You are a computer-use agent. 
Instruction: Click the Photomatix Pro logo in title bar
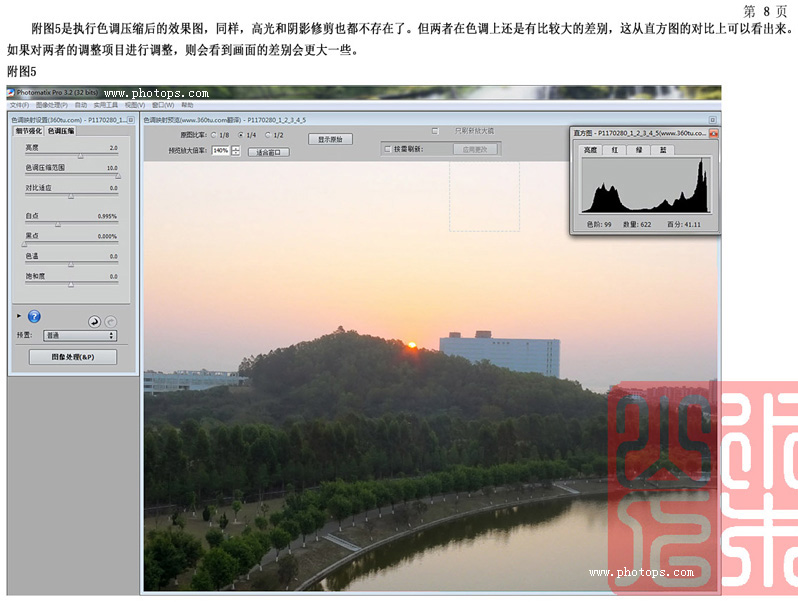click(11, 93)
